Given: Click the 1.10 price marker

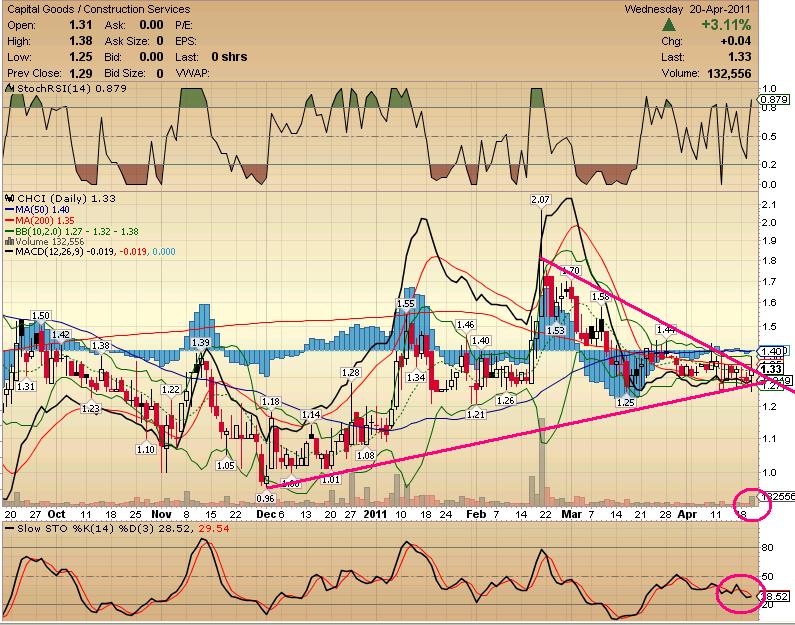Looking at the screenshot, I should pyautogui.click(x=146, y=449).
